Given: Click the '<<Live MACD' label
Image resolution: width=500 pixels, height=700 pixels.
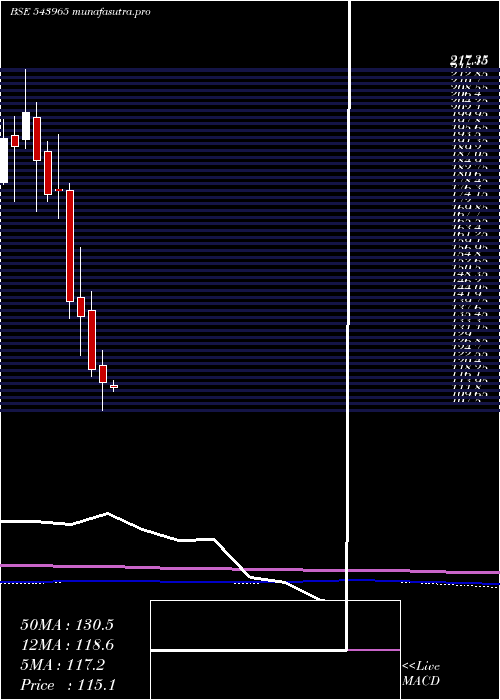Looking at the screenshot, I should tap(421, 674).
